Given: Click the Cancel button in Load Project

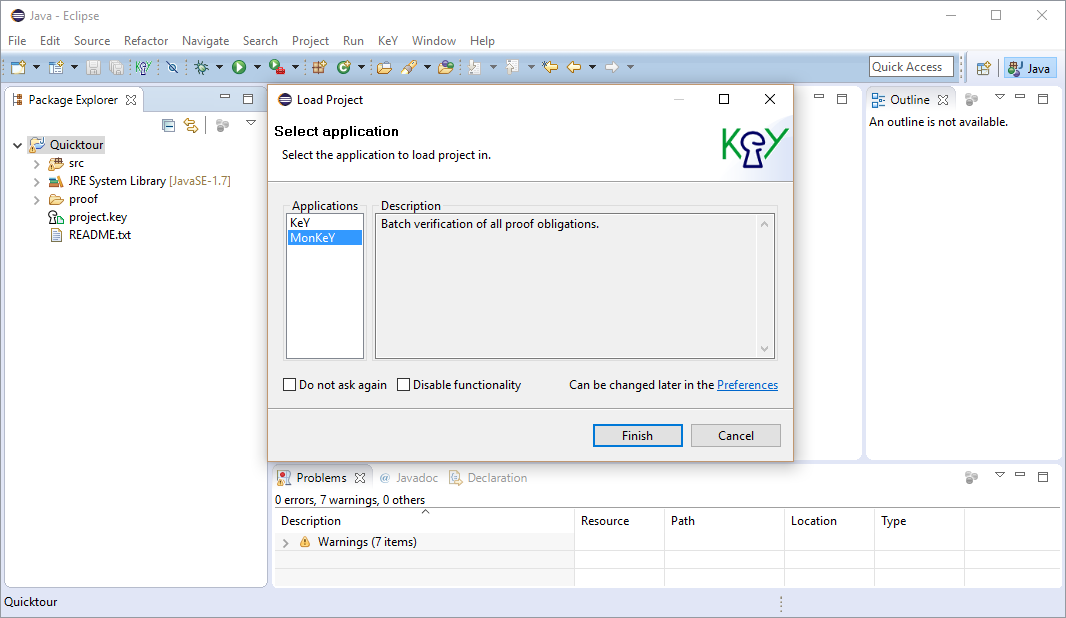Looking at the screenshot, I should [x=736, y=436].
